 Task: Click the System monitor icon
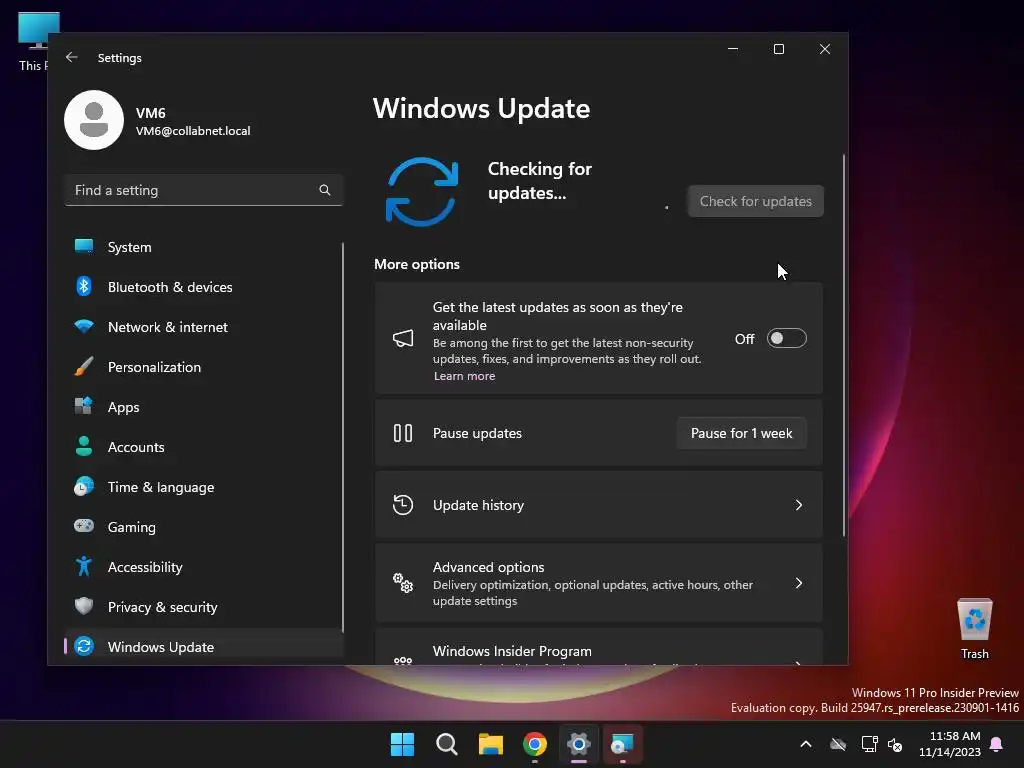point(84,246)
